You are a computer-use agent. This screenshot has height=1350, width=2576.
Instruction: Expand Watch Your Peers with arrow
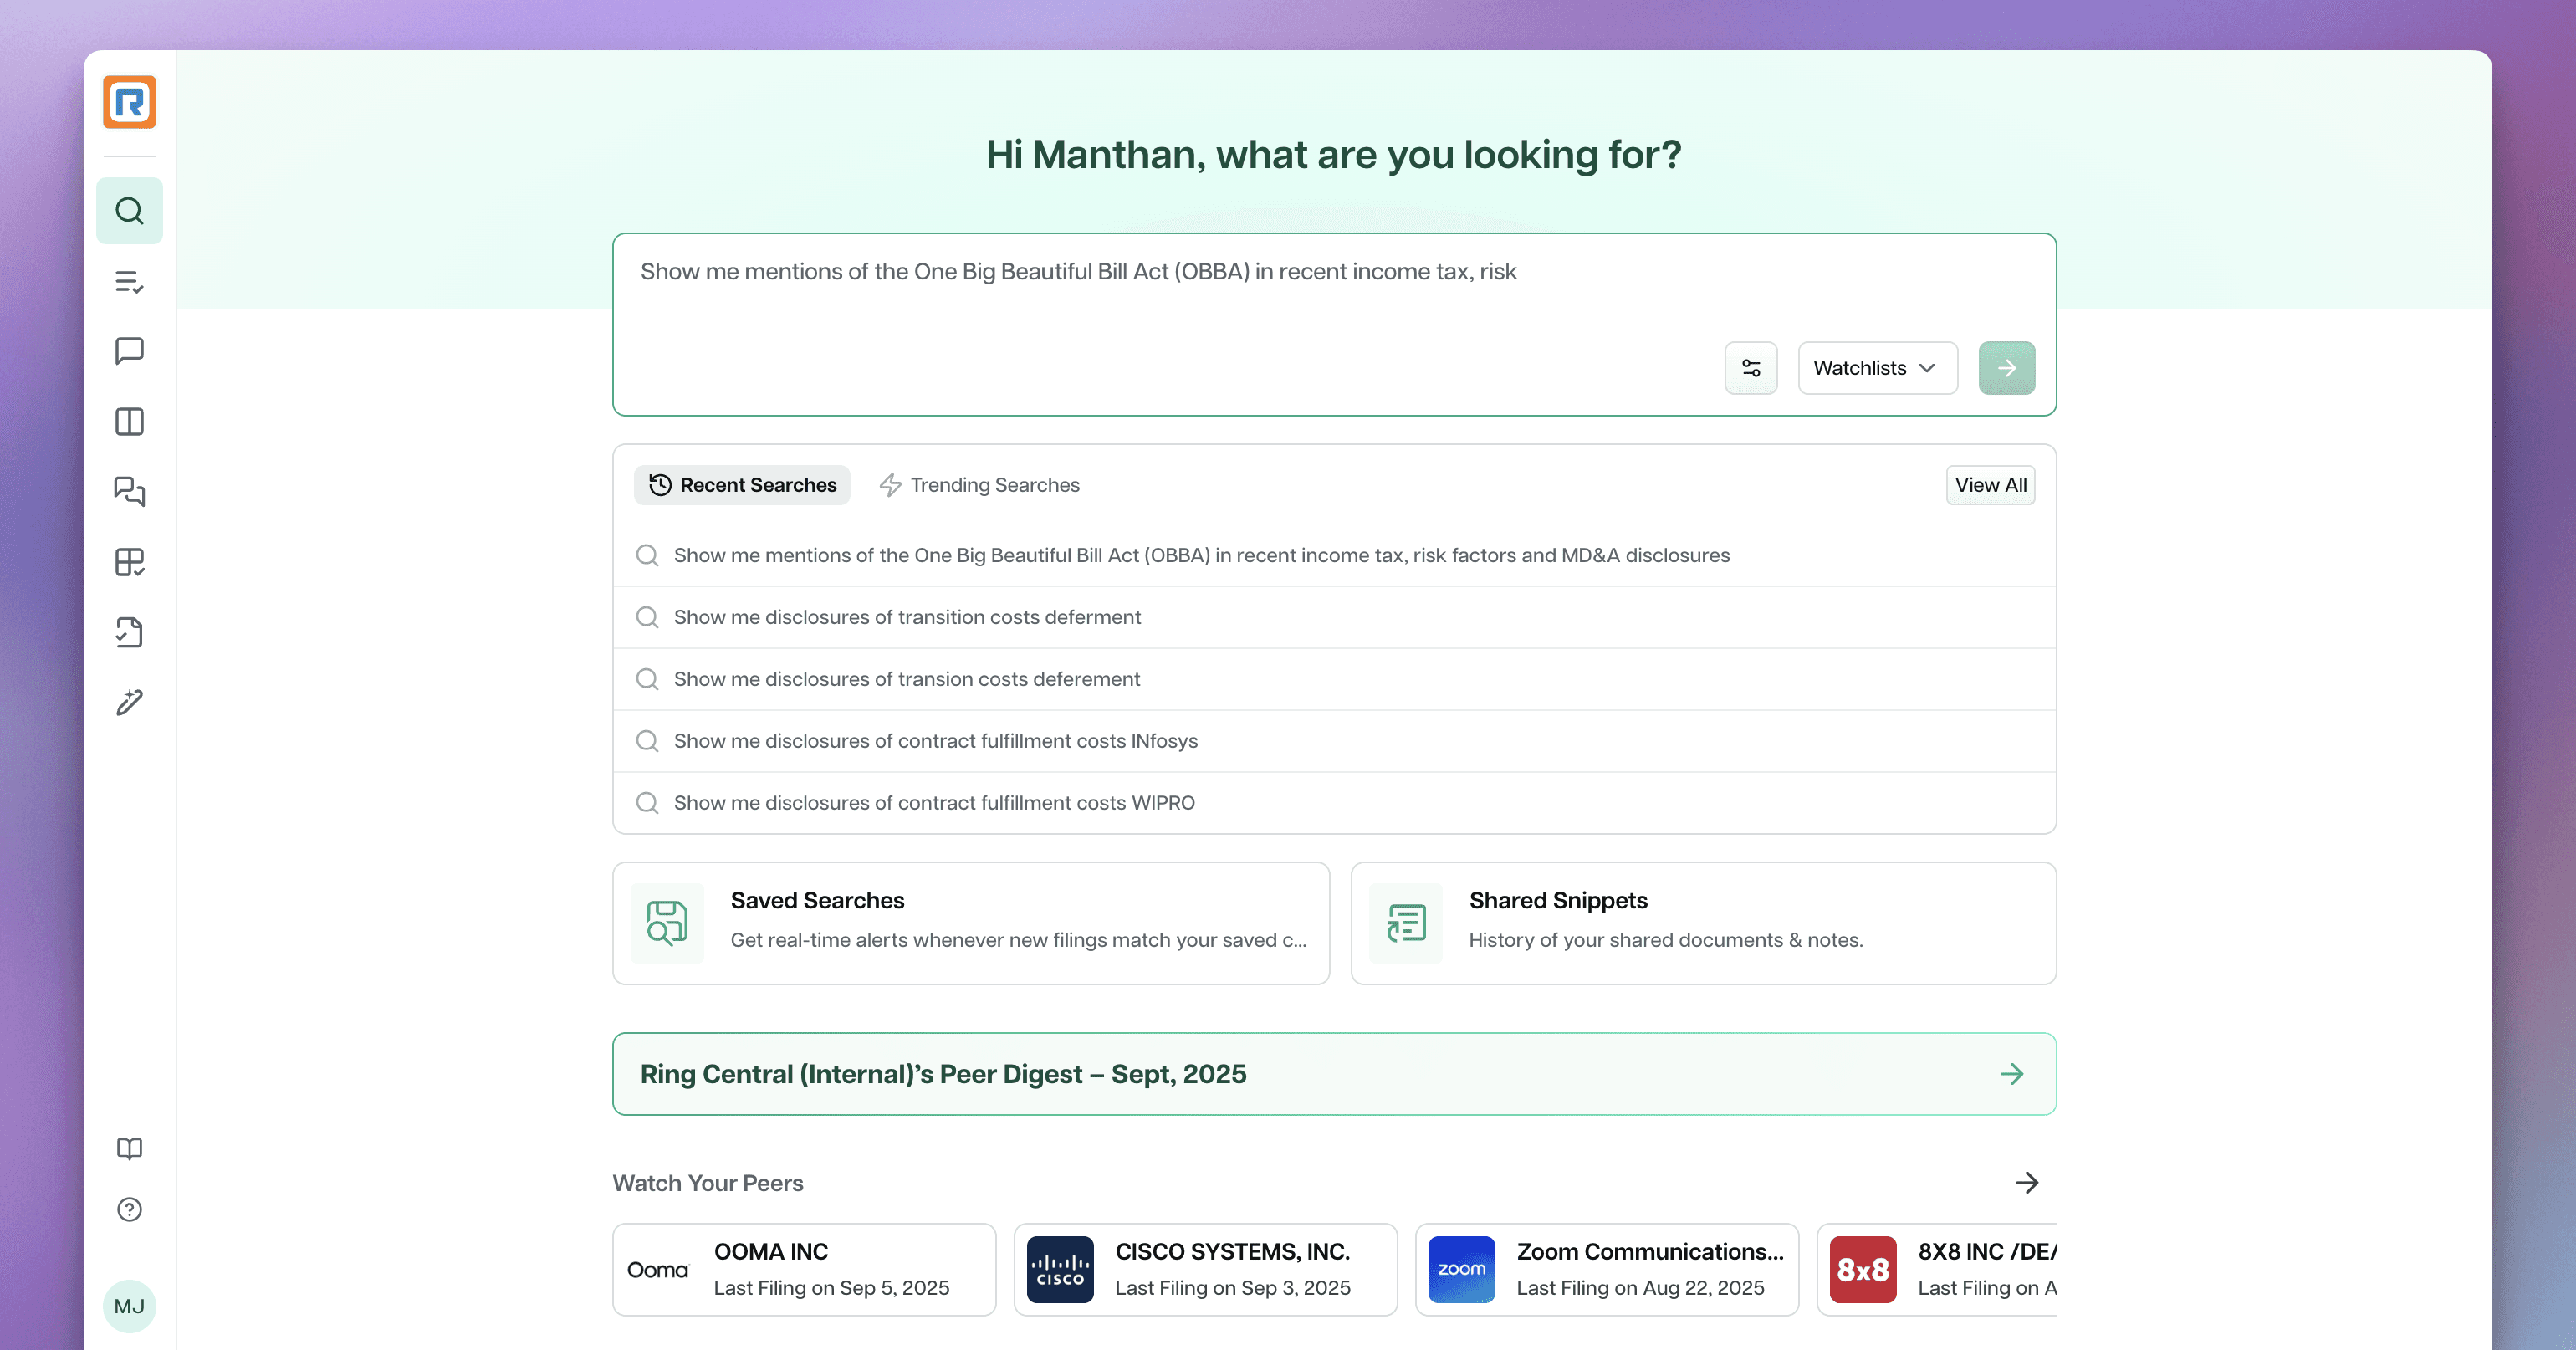pos(2026,1183)
